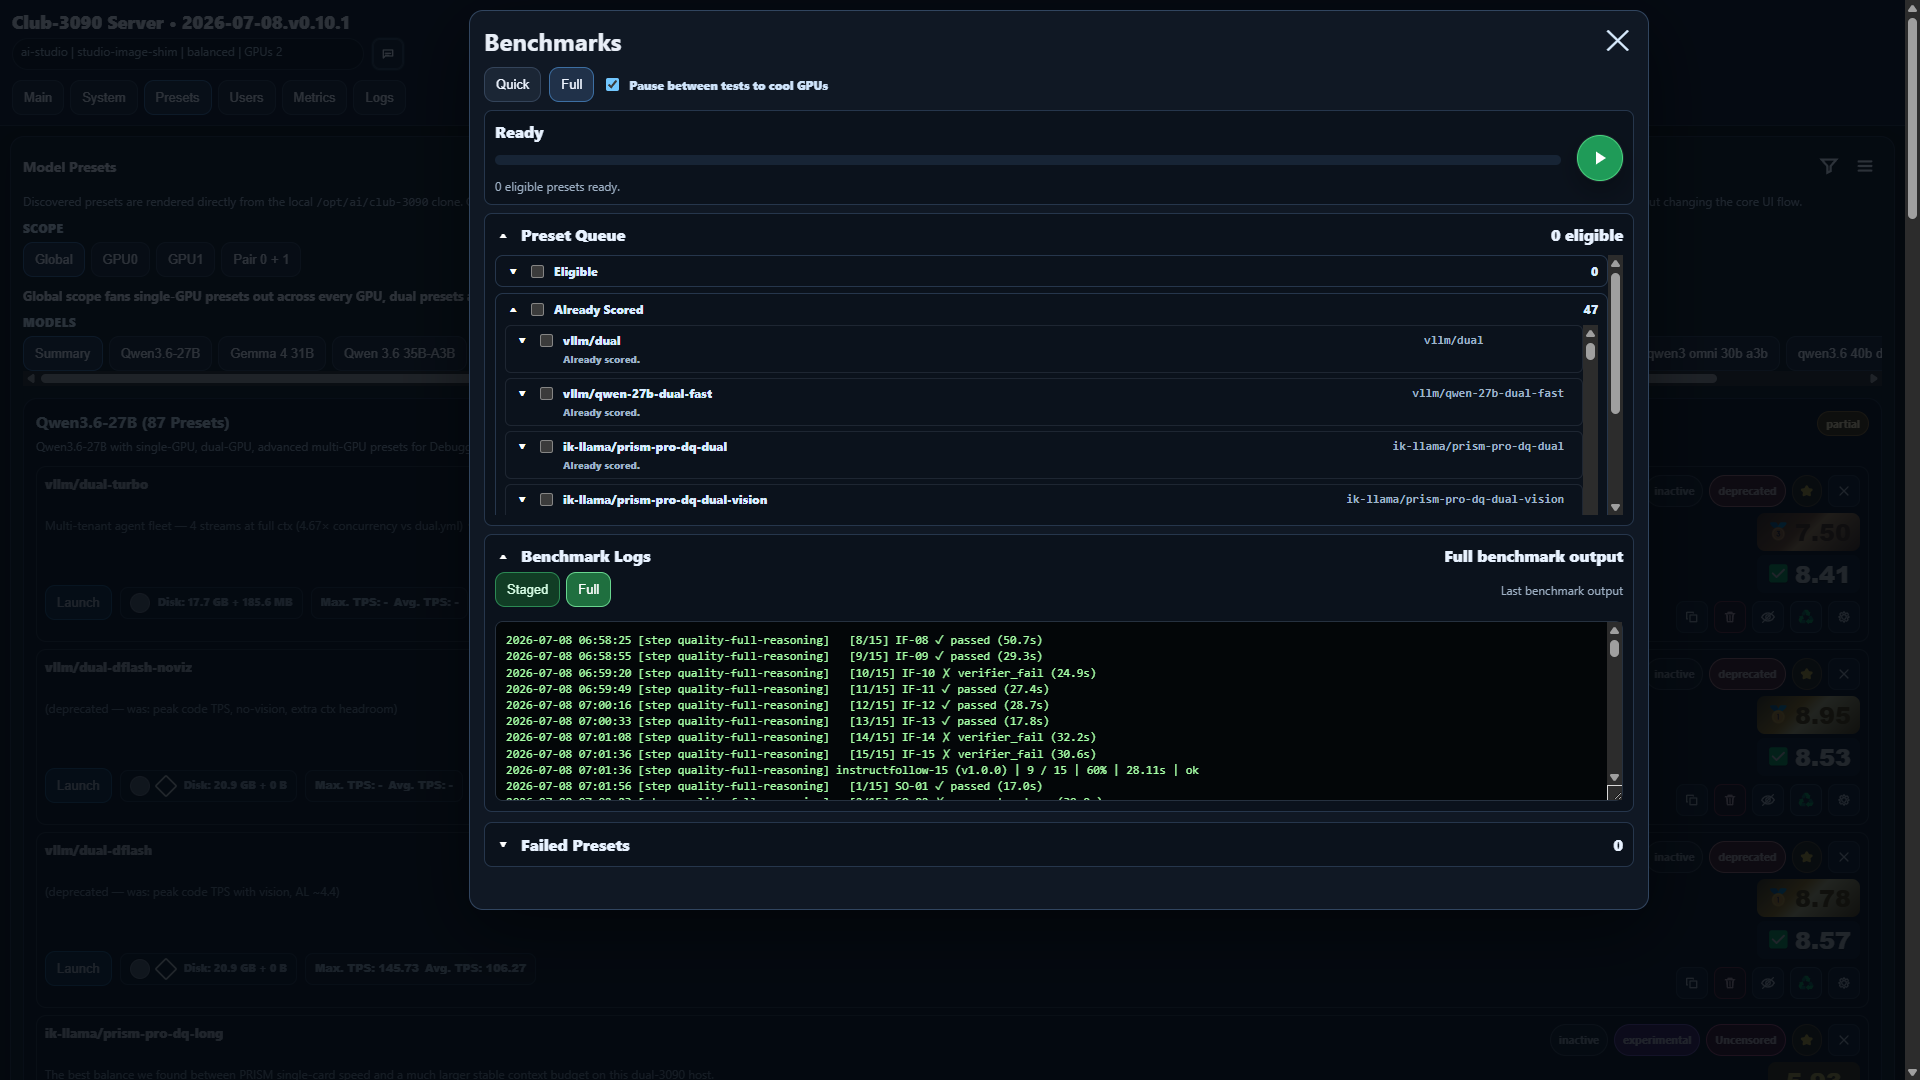1920x1080 pixels.
Task: Click the horizontal scrollbar under the model tabs
Action: point(879,379)
